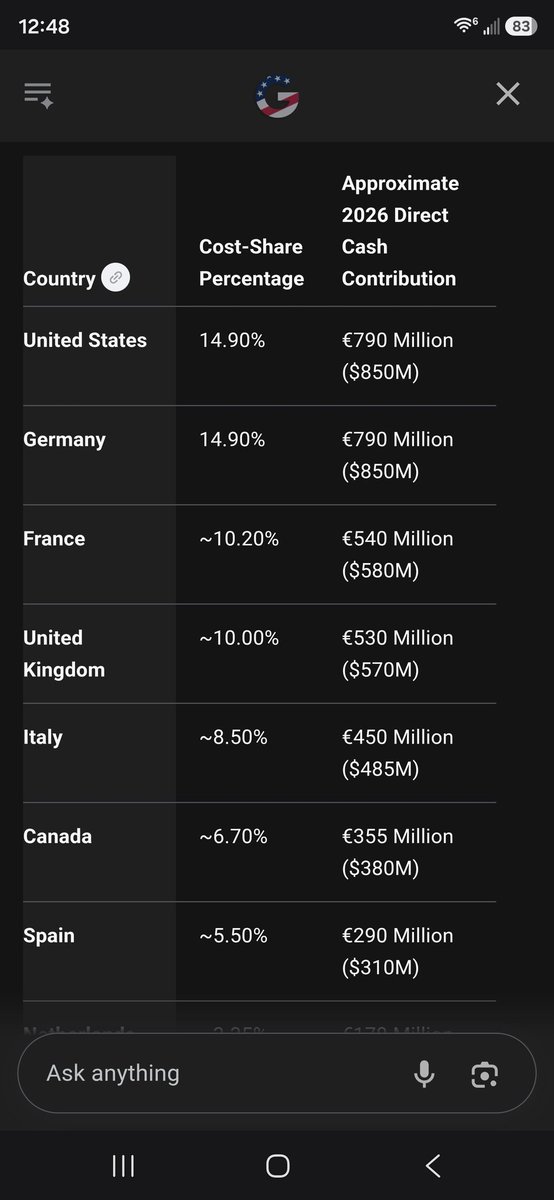Select the Approximate 2026 Direct Cash Contribution header
The height and width of the screenshot is (1200, 554).
click(400, 231)
